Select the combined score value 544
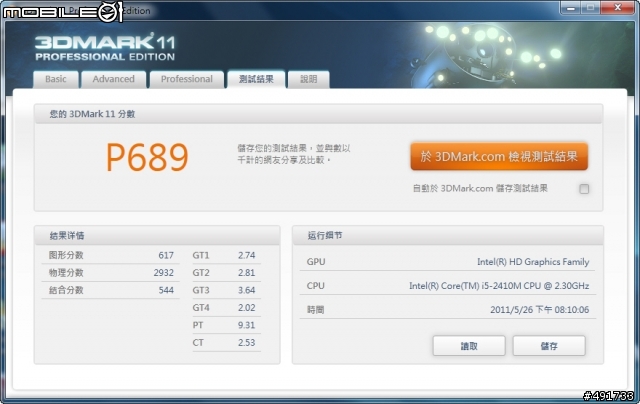The width and height of the screenshot is (640, 404). pyautogui.click(x=166, y=290)
